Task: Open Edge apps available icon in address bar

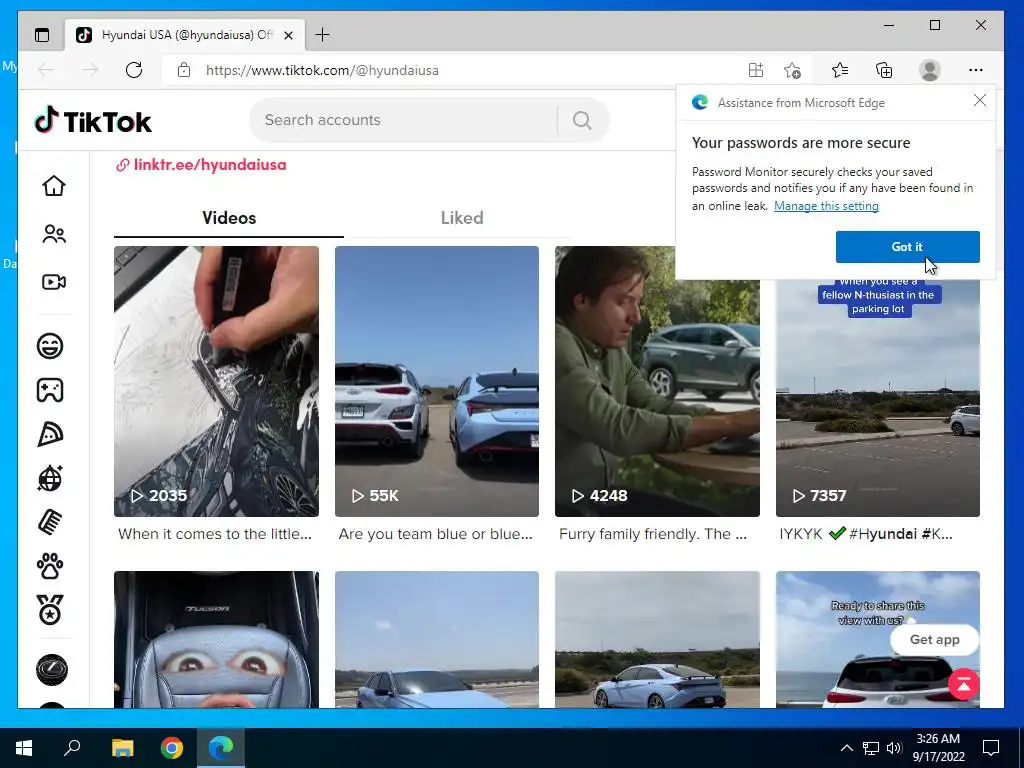Action: click(756, 70)
